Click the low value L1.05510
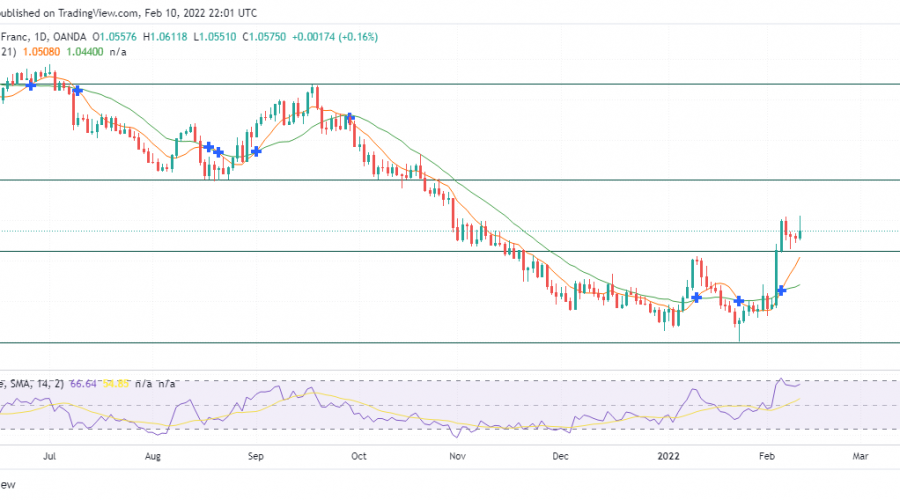This screenshot has width=900, height=500. pyautogui.click(x=215, y=37)
